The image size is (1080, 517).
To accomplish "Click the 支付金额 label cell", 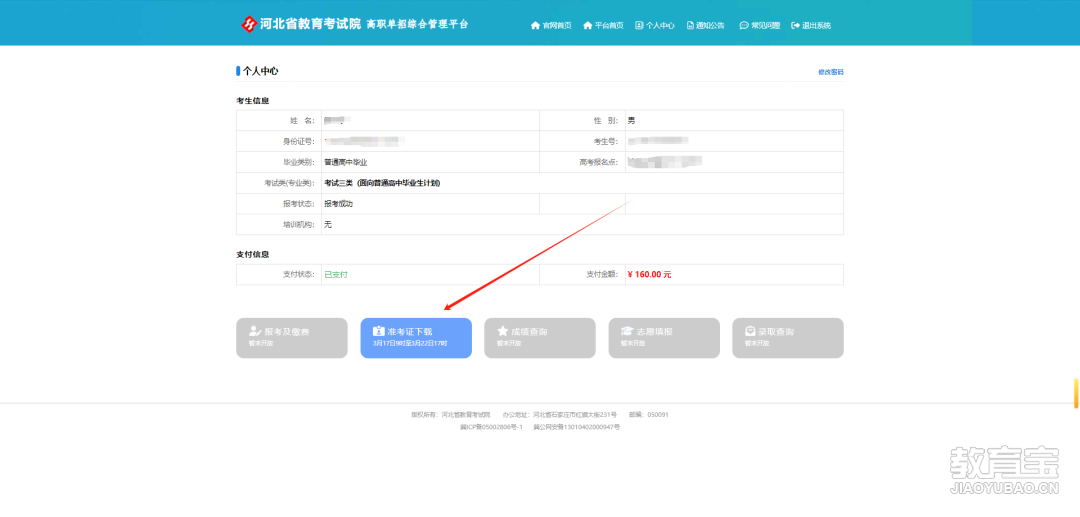I will [x=583, y=274].
